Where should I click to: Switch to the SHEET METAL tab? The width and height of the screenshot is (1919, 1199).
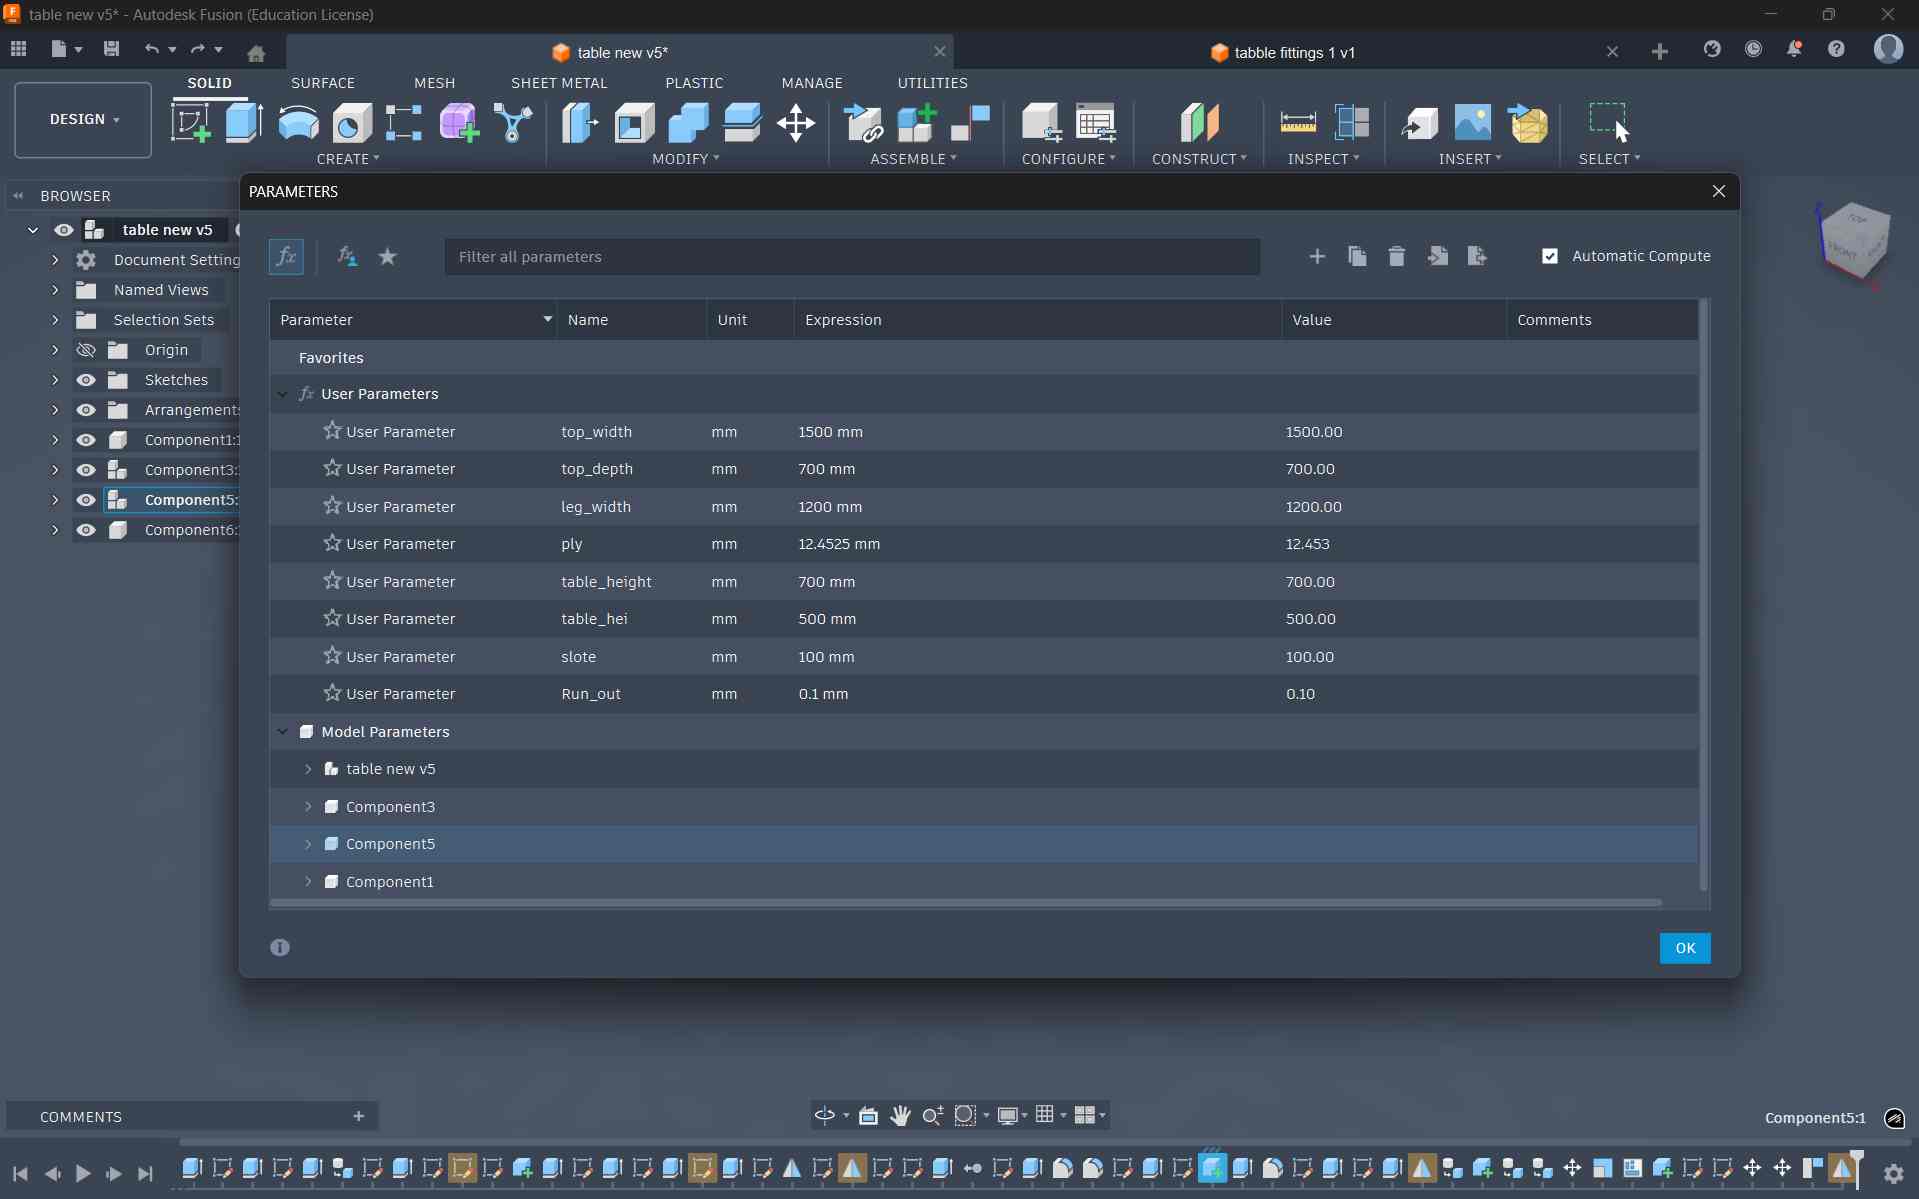point(559,83)
